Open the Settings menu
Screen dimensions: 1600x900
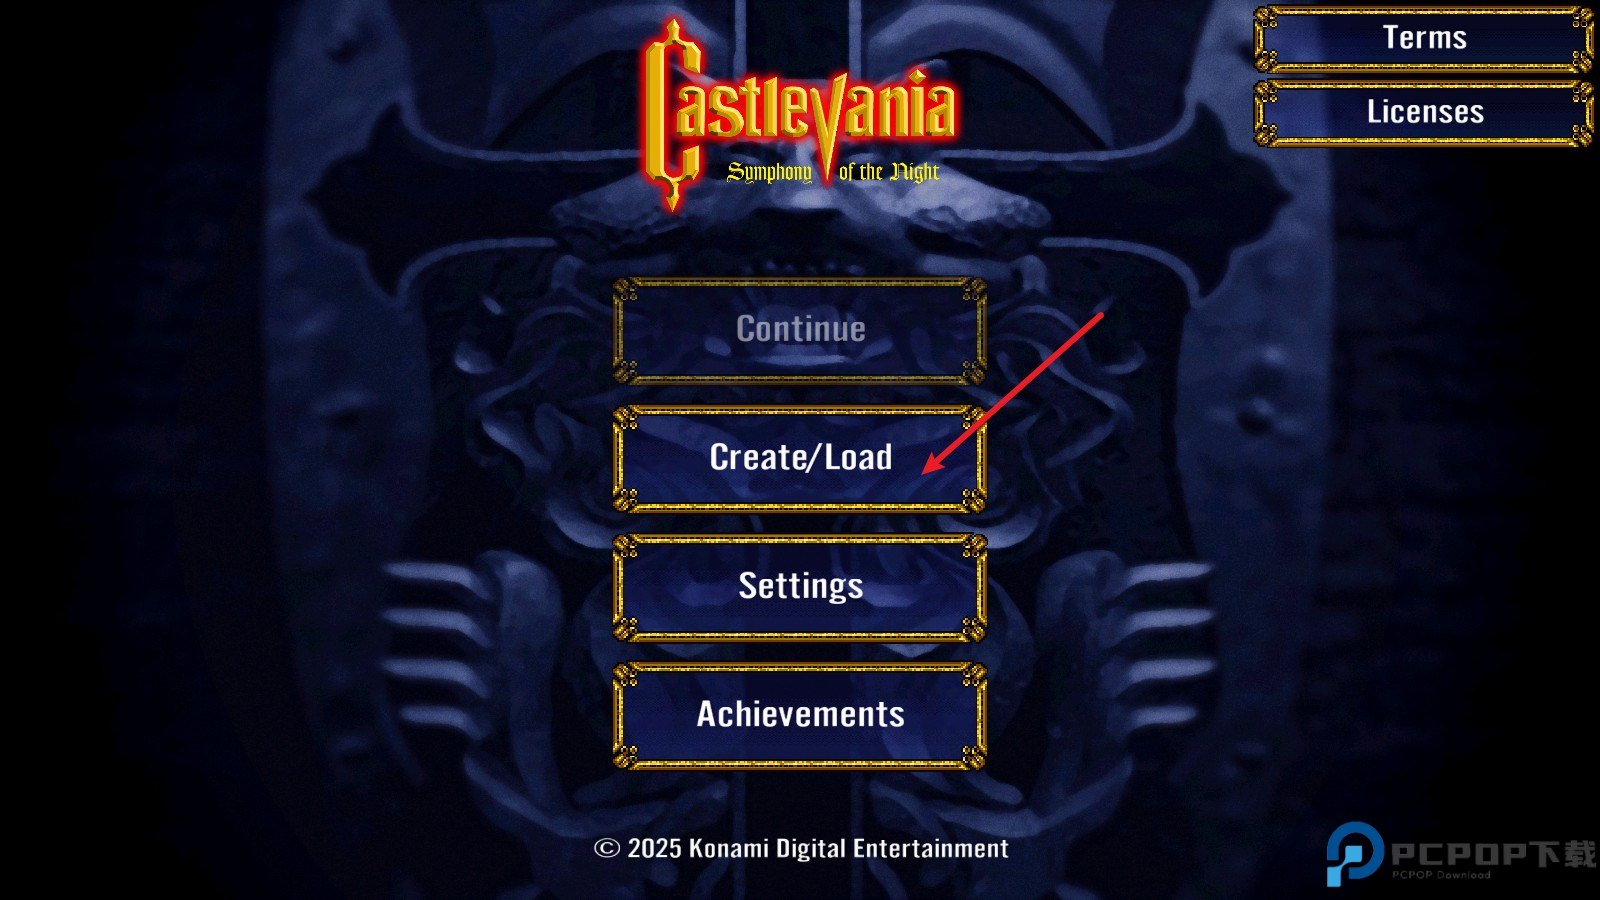coord(800,587)
